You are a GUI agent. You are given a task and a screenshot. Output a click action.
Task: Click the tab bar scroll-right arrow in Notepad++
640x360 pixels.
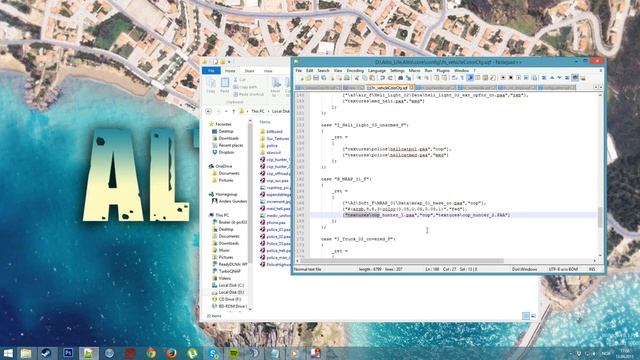600,87
